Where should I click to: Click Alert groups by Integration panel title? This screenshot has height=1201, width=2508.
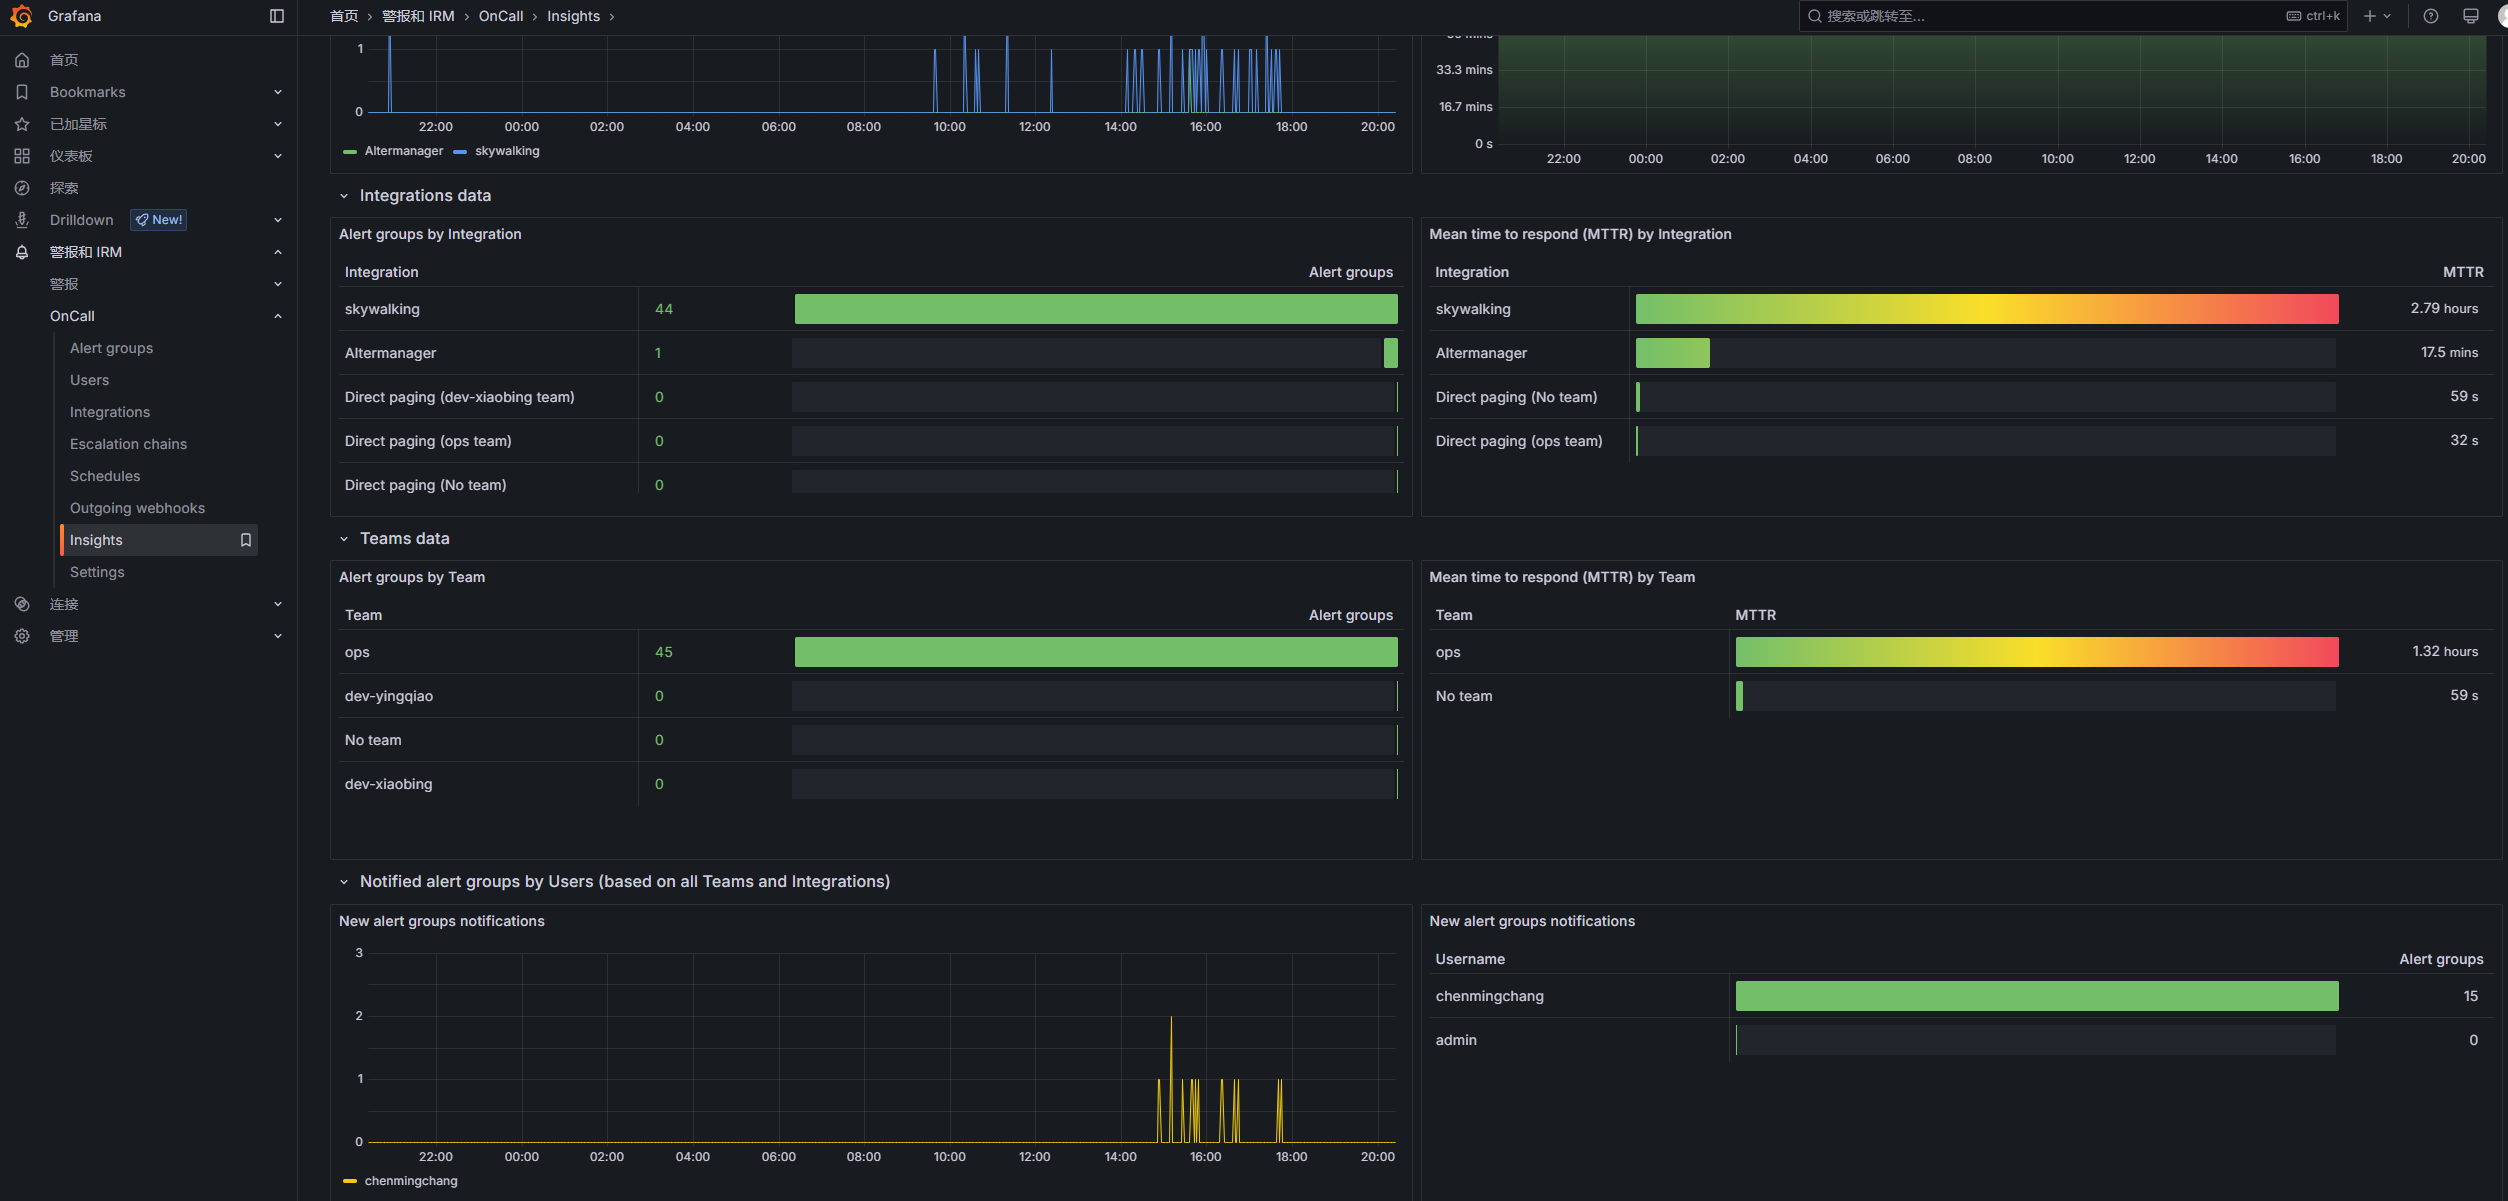coord(430,234)
